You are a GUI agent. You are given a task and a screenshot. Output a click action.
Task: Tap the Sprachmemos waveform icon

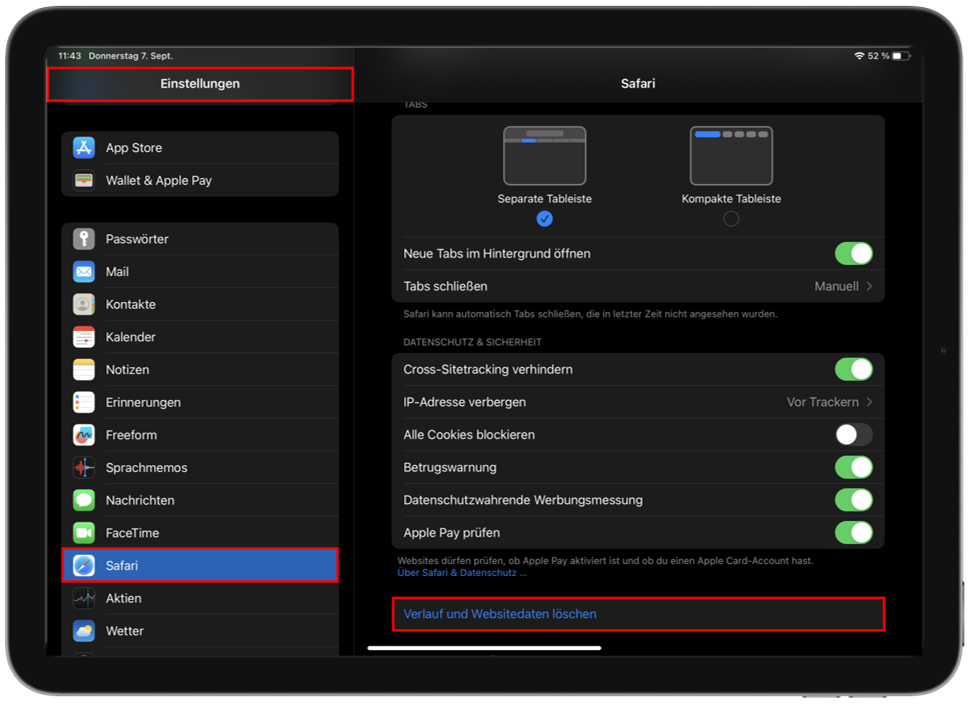tap(84, 468)
